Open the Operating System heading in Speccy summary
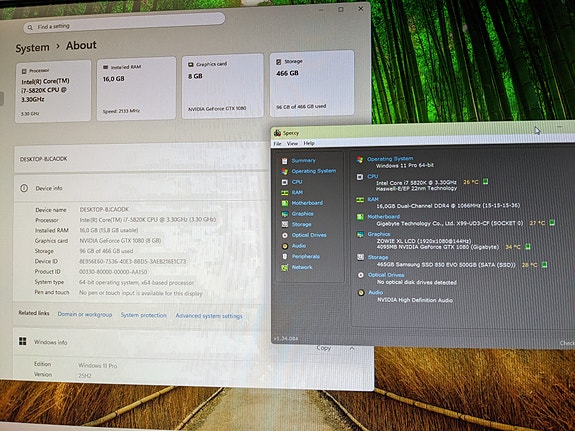 click(390, 159)
